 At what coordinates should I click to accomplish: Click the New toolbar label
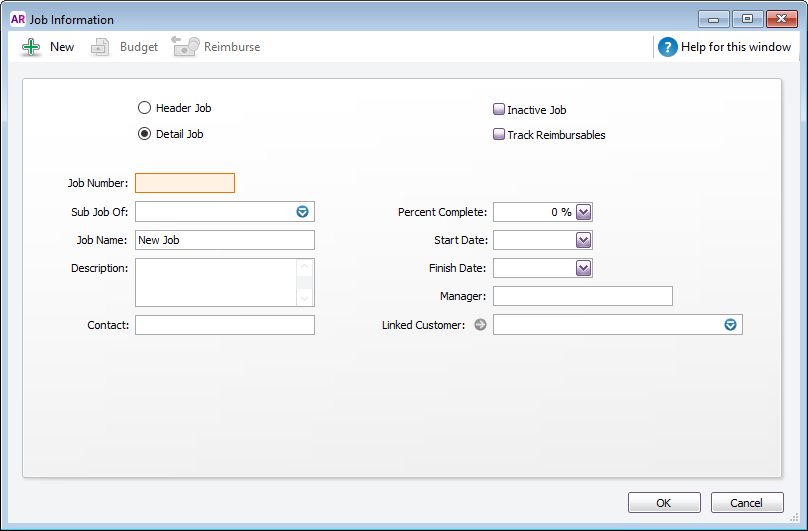point(62,47)
